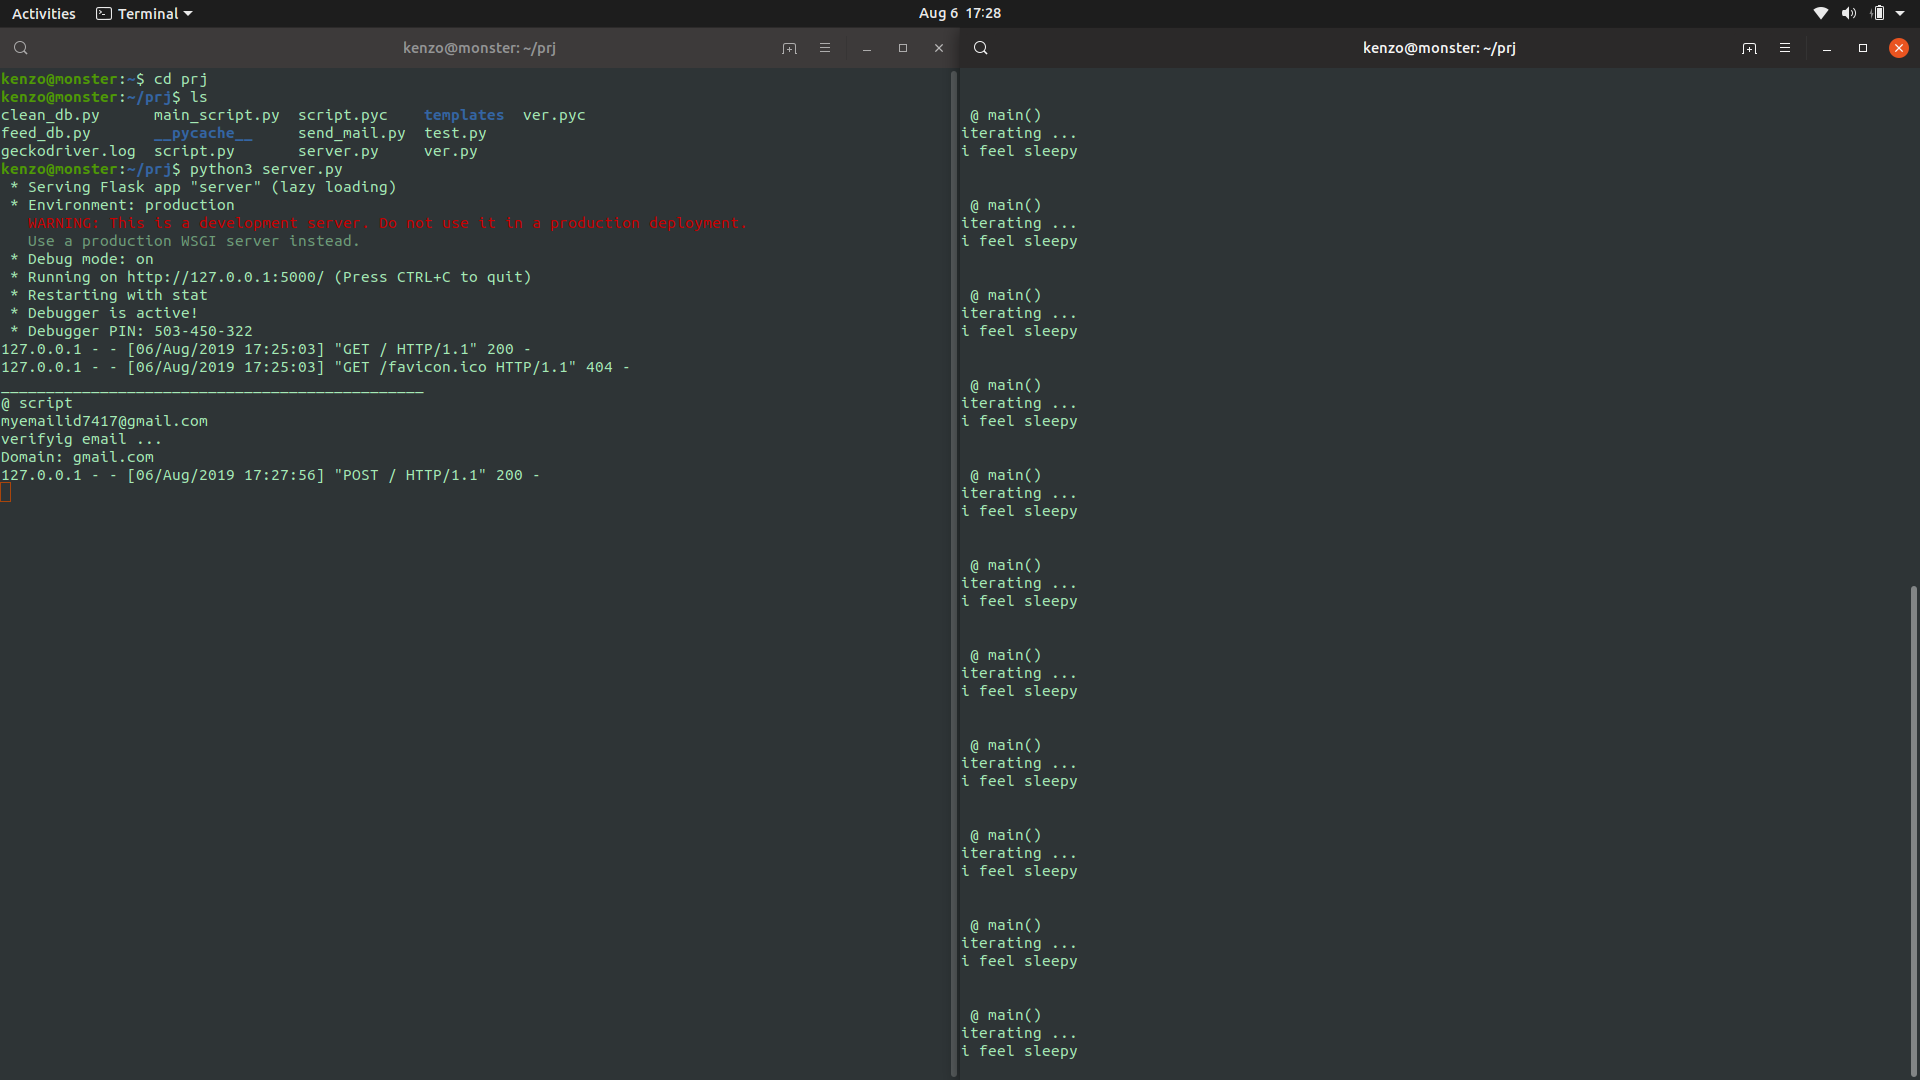Click the volume speaker icon
This screenshot has height=1080, width=1920.
1849,13
